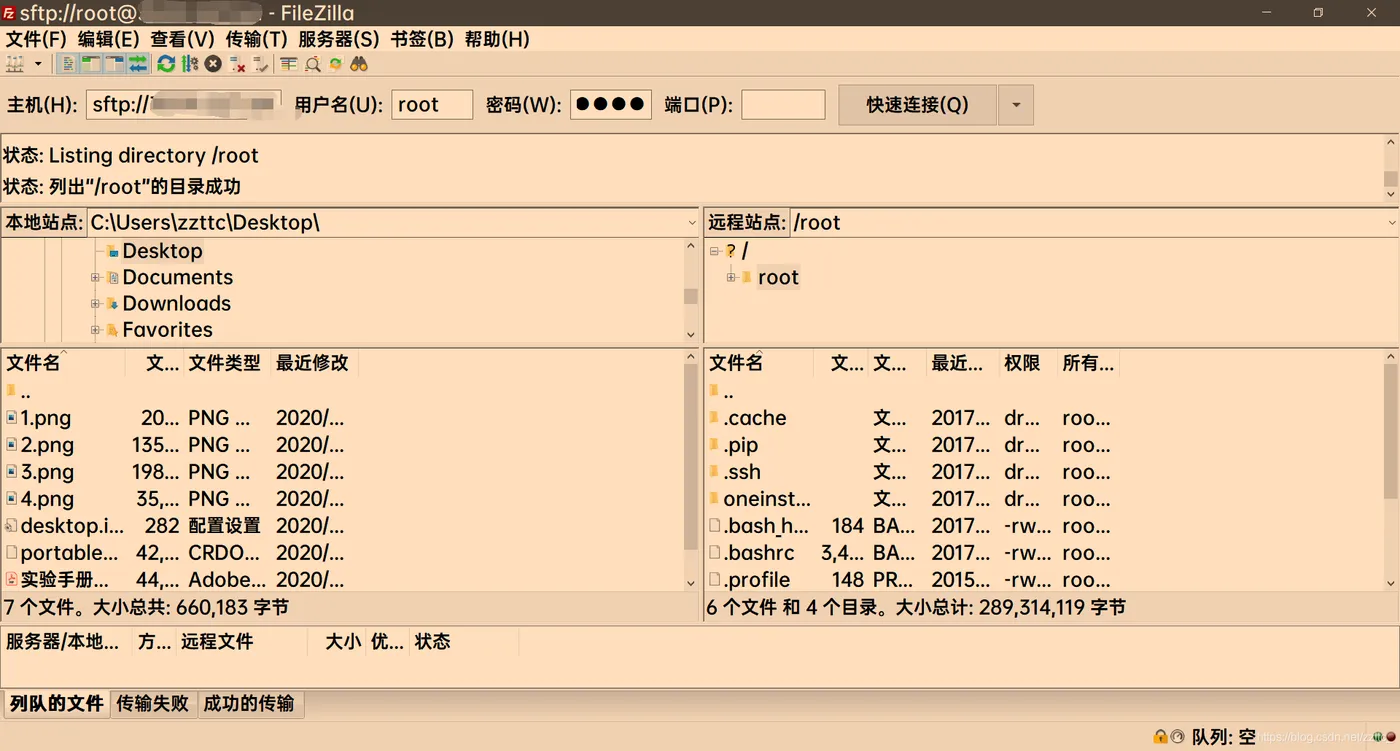This screenshot has width=1400, height=751.
Task: Click the 快速连接(Q) button
Action: pos(917,105)
